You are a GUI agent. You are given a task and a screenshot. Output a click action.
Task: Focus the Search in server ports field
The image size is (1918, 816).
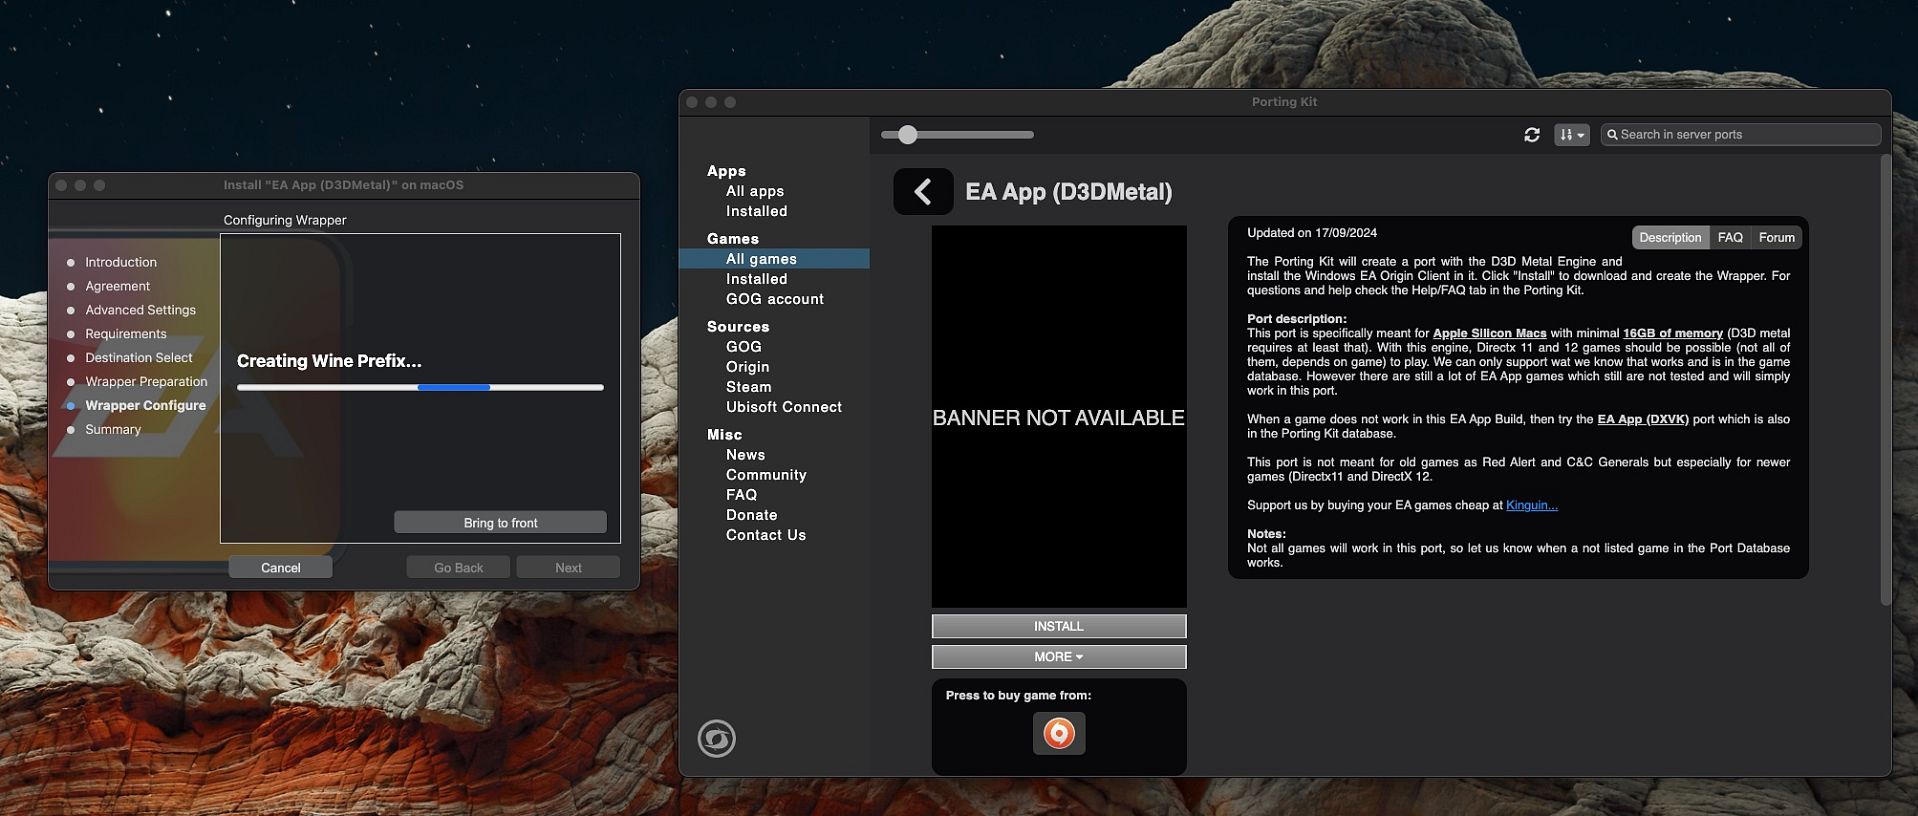point(1745,134)
